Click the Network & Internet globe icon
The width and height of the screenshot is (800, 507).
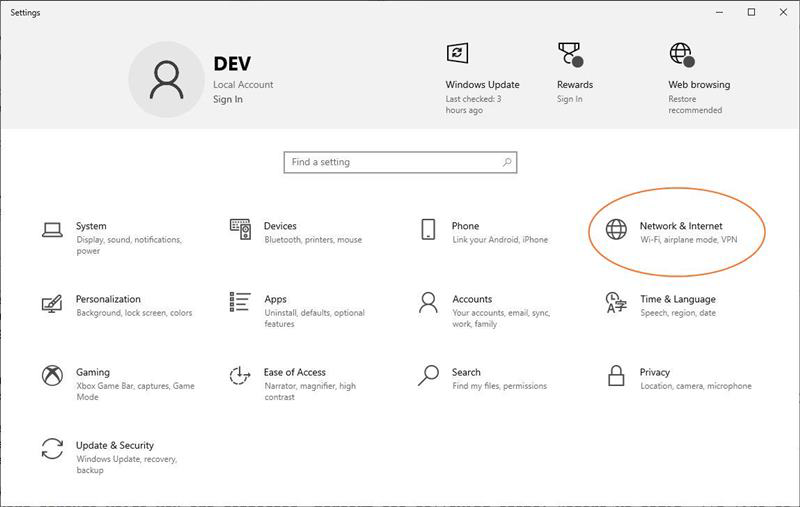point(616,230)
